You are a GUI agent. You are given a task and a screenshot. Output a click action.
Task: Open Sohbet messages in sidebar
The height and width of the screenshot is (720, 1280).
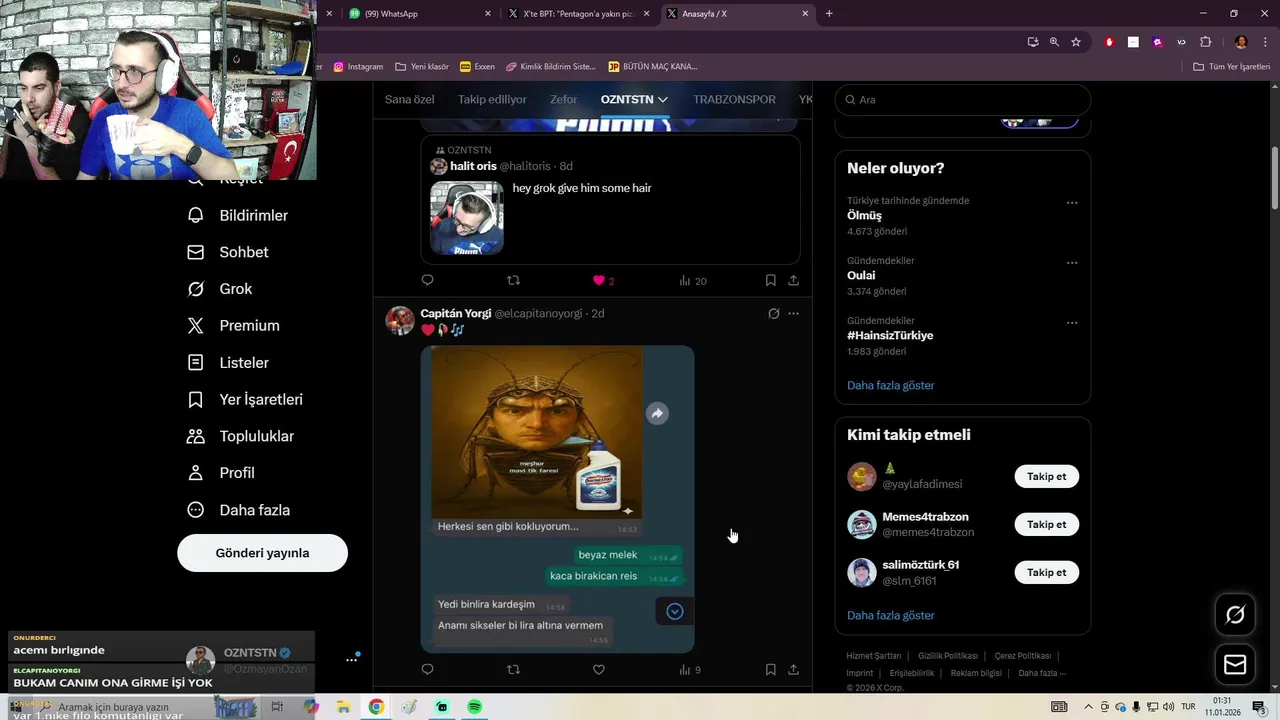pyautogui.click(x=228, y=252)
